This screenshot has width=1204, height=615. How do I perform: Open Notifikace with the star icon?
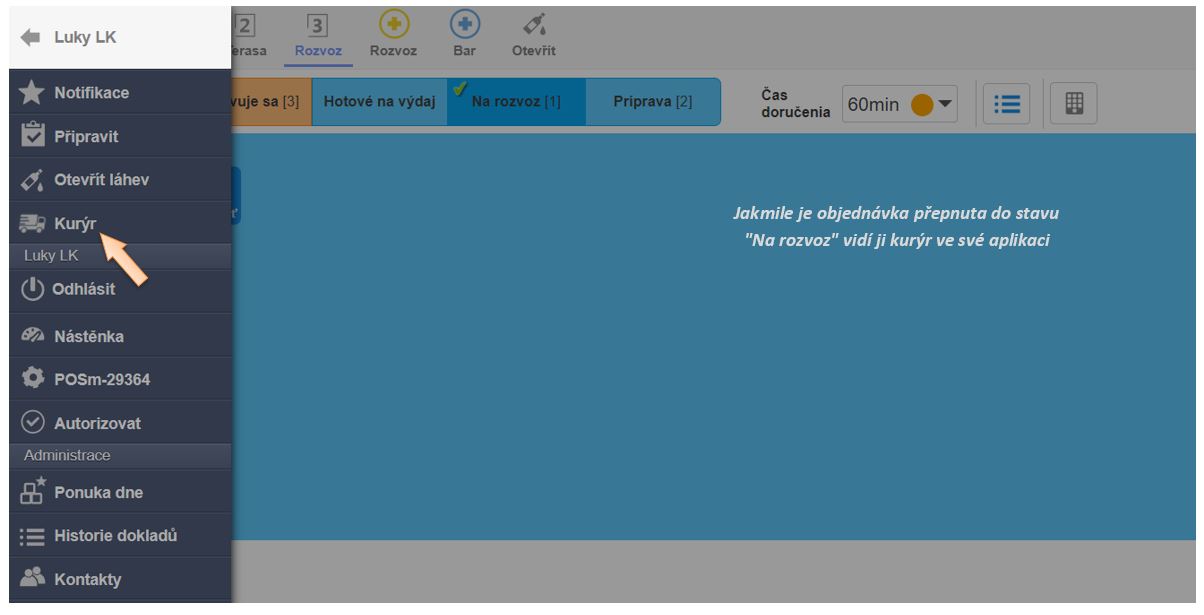[x=32, y=93]
